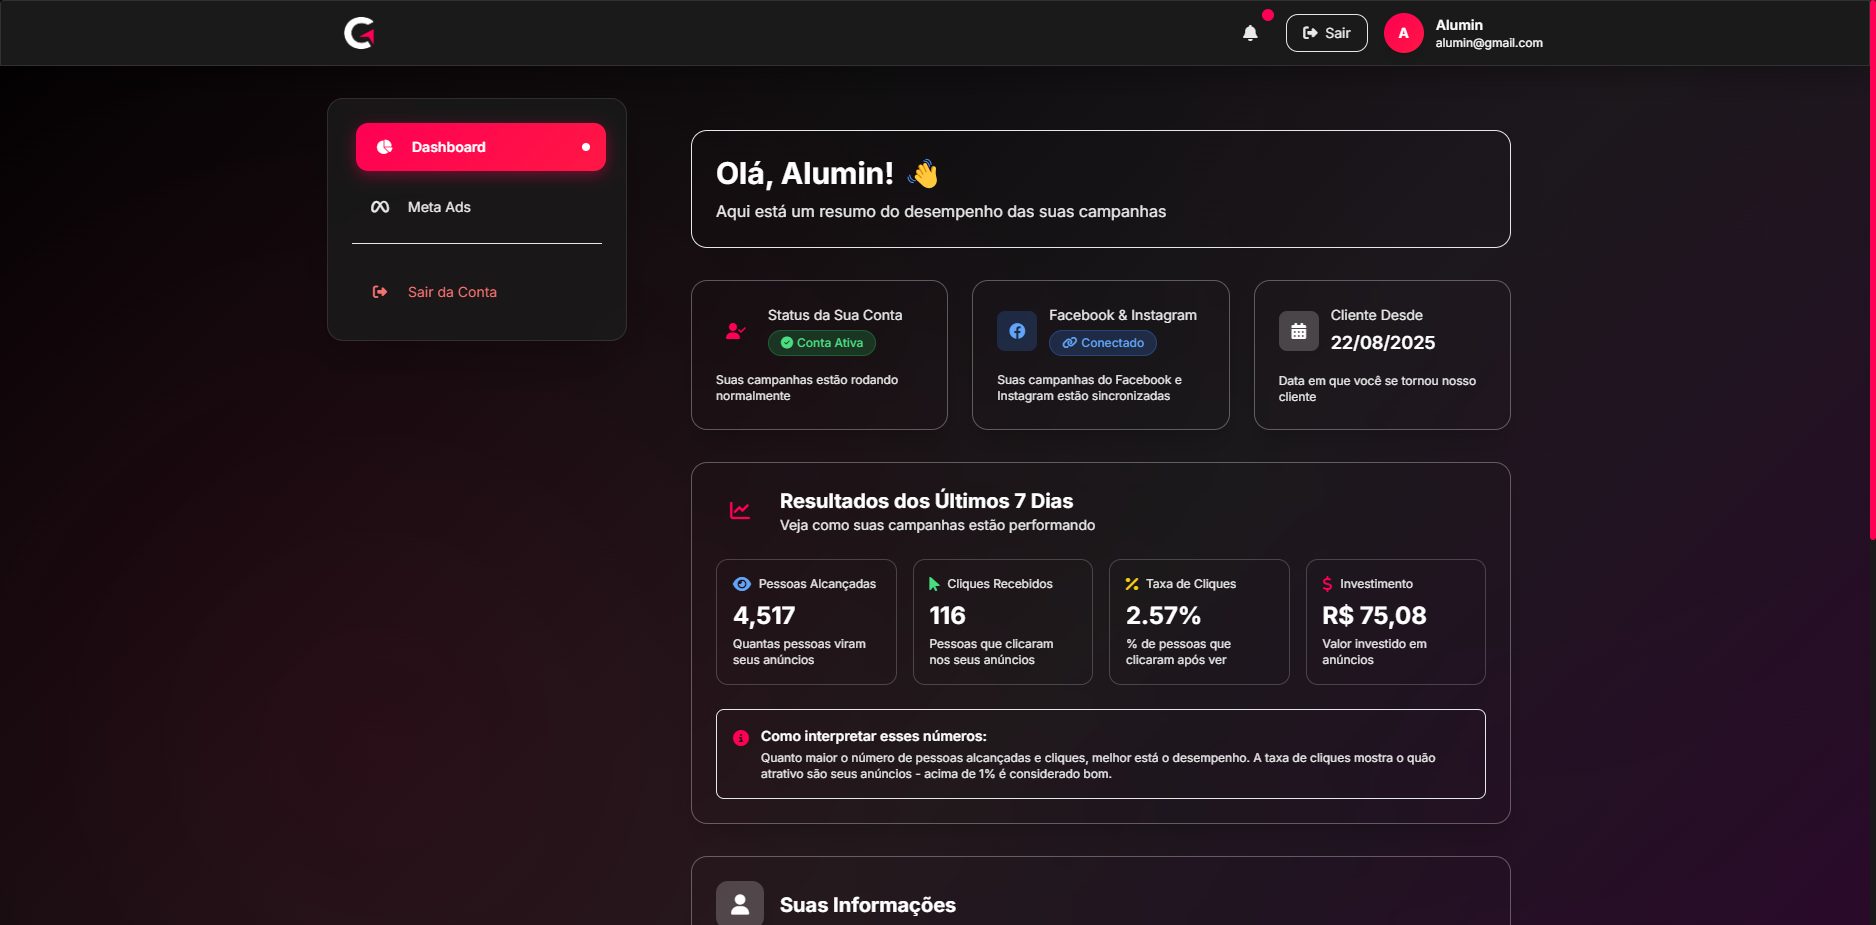Screen dimensions: 1876x925
Task: Select the Dashboard pie chart icon
Action: [x=385, y=147]
